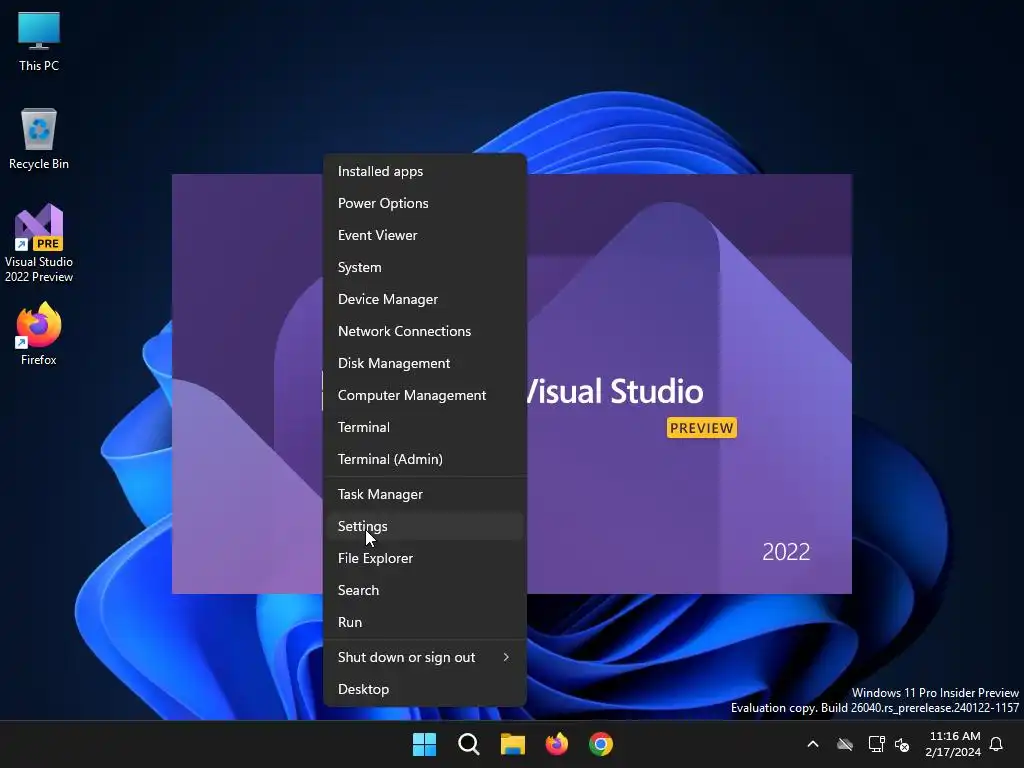Select Visual Studio 2022 Preview shortcut
The height and width of the screenshot is (768, 1024).
point(39,243)
